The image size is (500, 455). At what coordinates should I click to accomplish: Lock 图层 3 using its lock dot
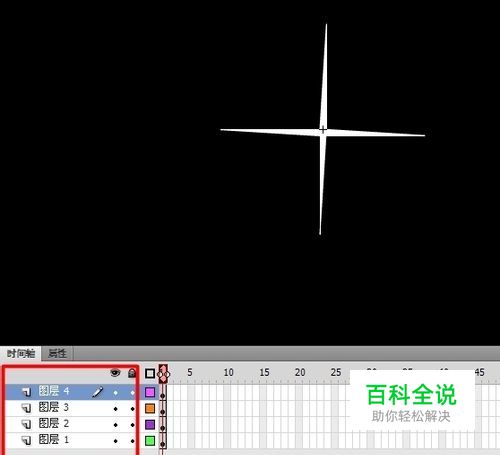133,409
